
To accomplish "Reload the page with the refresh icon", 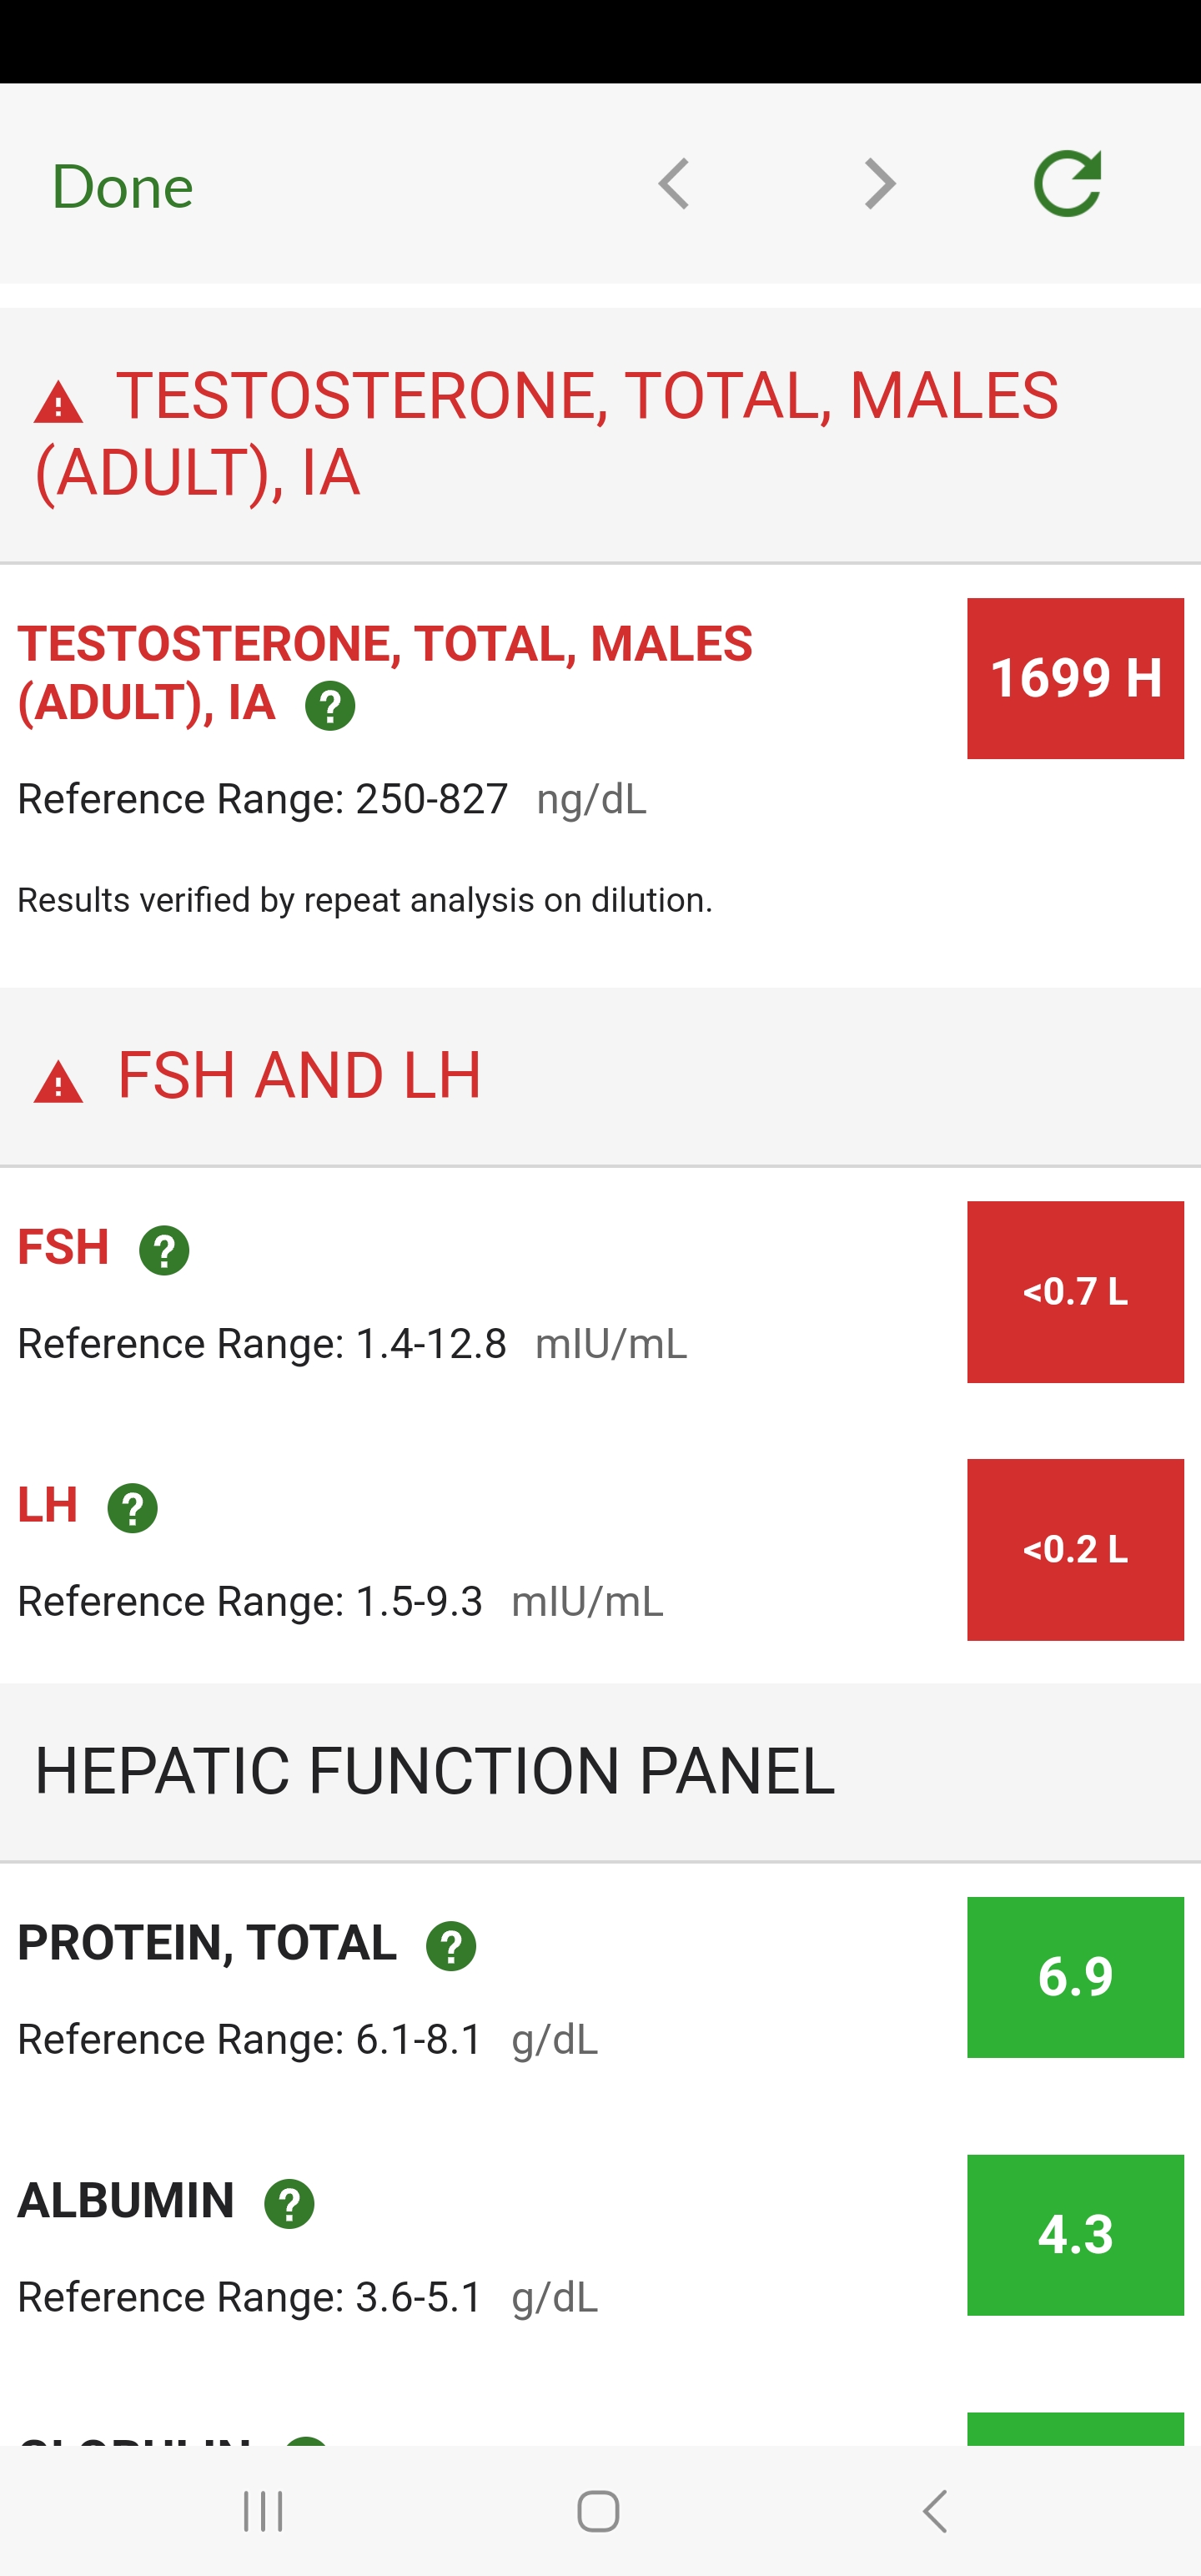I will coord(1067,184).
